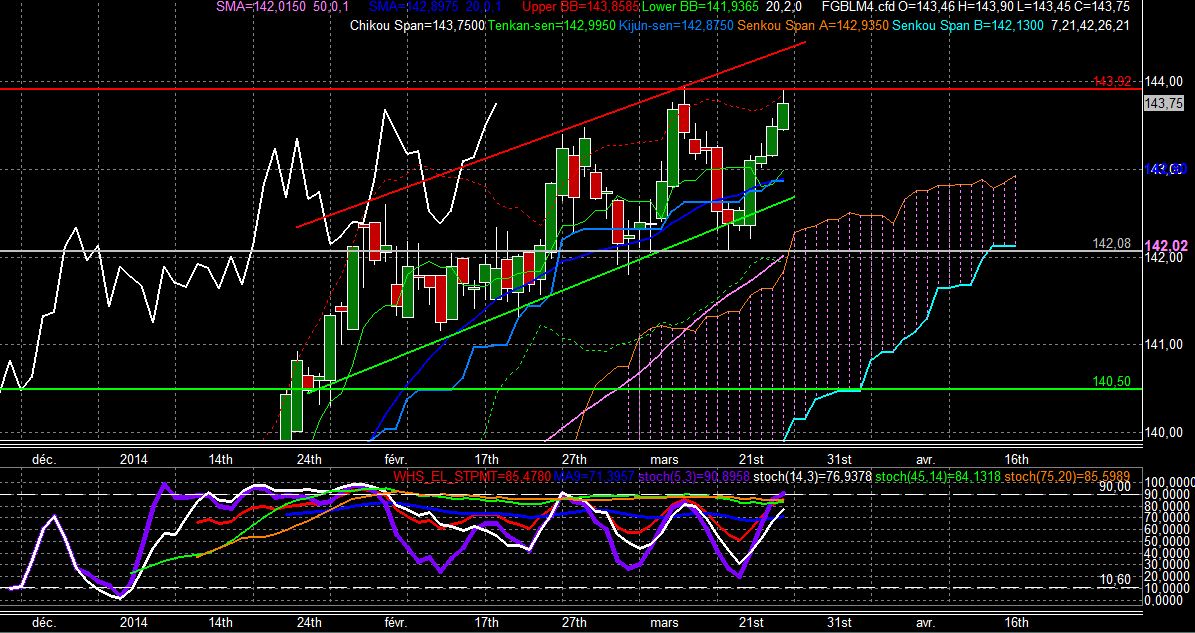The image size is (1195, 633).
Task: Click the 141,00 price axis label
Action: click(x=1163, y=345)
